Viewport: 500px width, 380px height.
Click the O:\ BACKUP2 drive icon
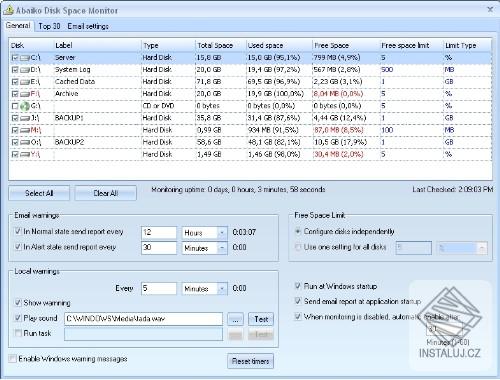pos(24,142)
